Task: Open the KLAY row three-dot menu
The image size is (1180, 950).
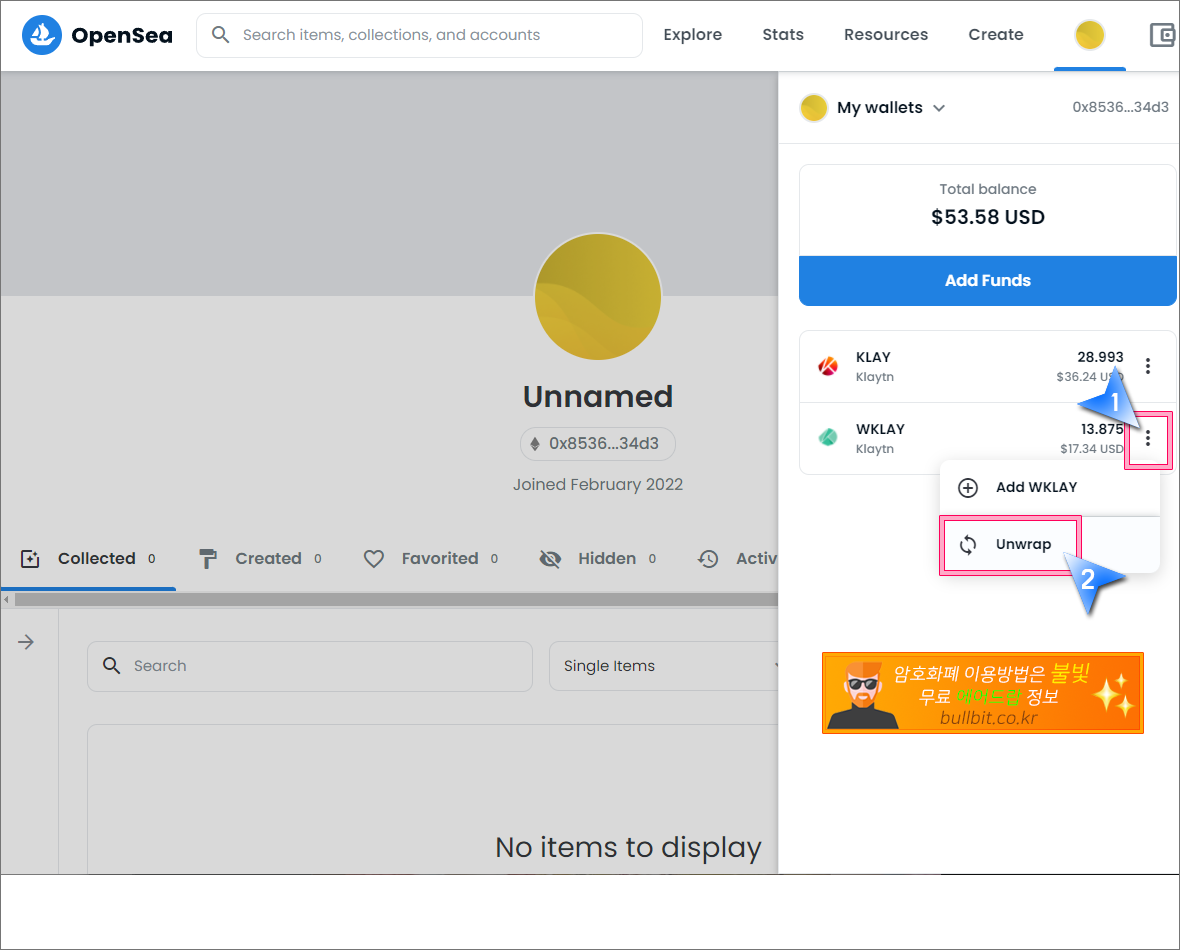Action: [1147, 367]
